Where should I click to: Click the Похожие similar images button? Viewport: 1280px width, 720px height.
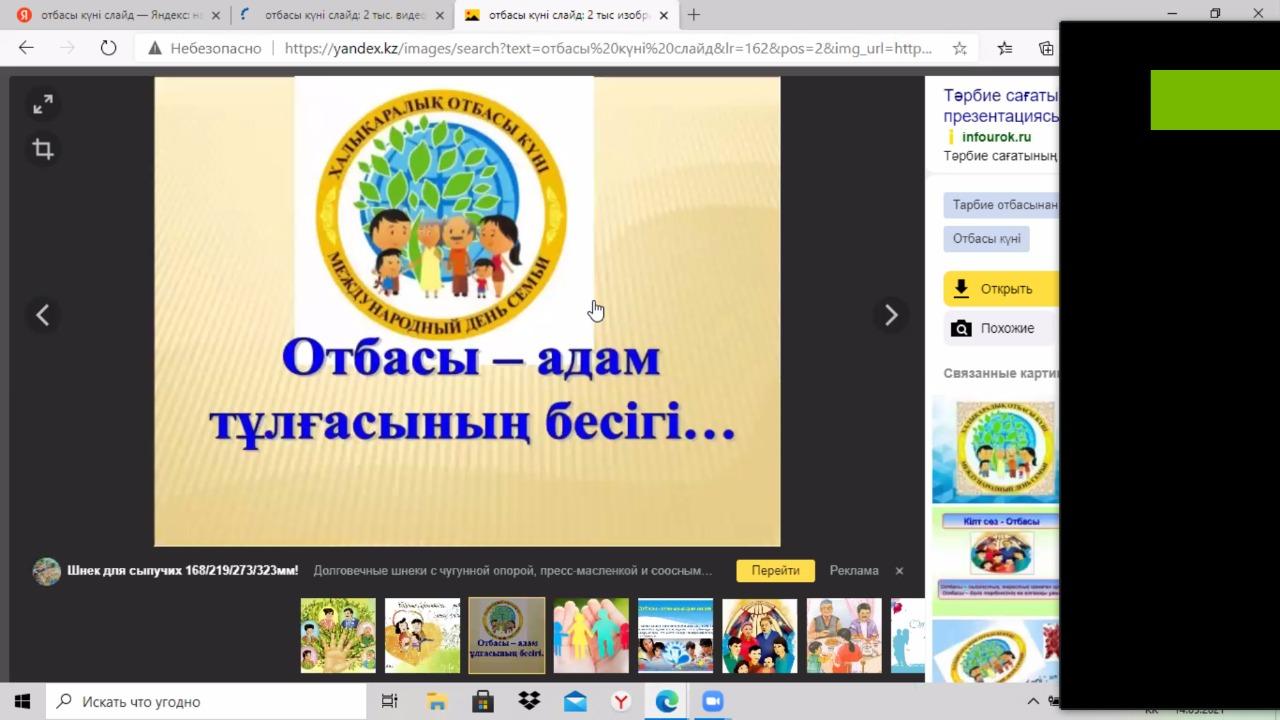point(1000,328)
